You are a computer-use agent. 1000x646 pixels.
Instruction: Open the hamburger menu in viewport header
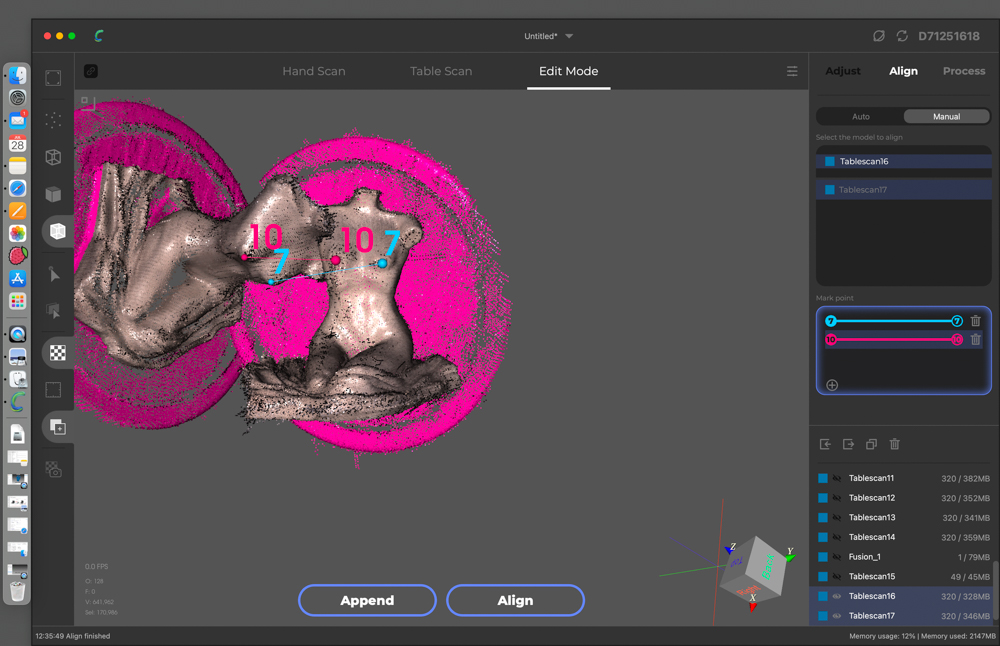[x=792, y=71]
